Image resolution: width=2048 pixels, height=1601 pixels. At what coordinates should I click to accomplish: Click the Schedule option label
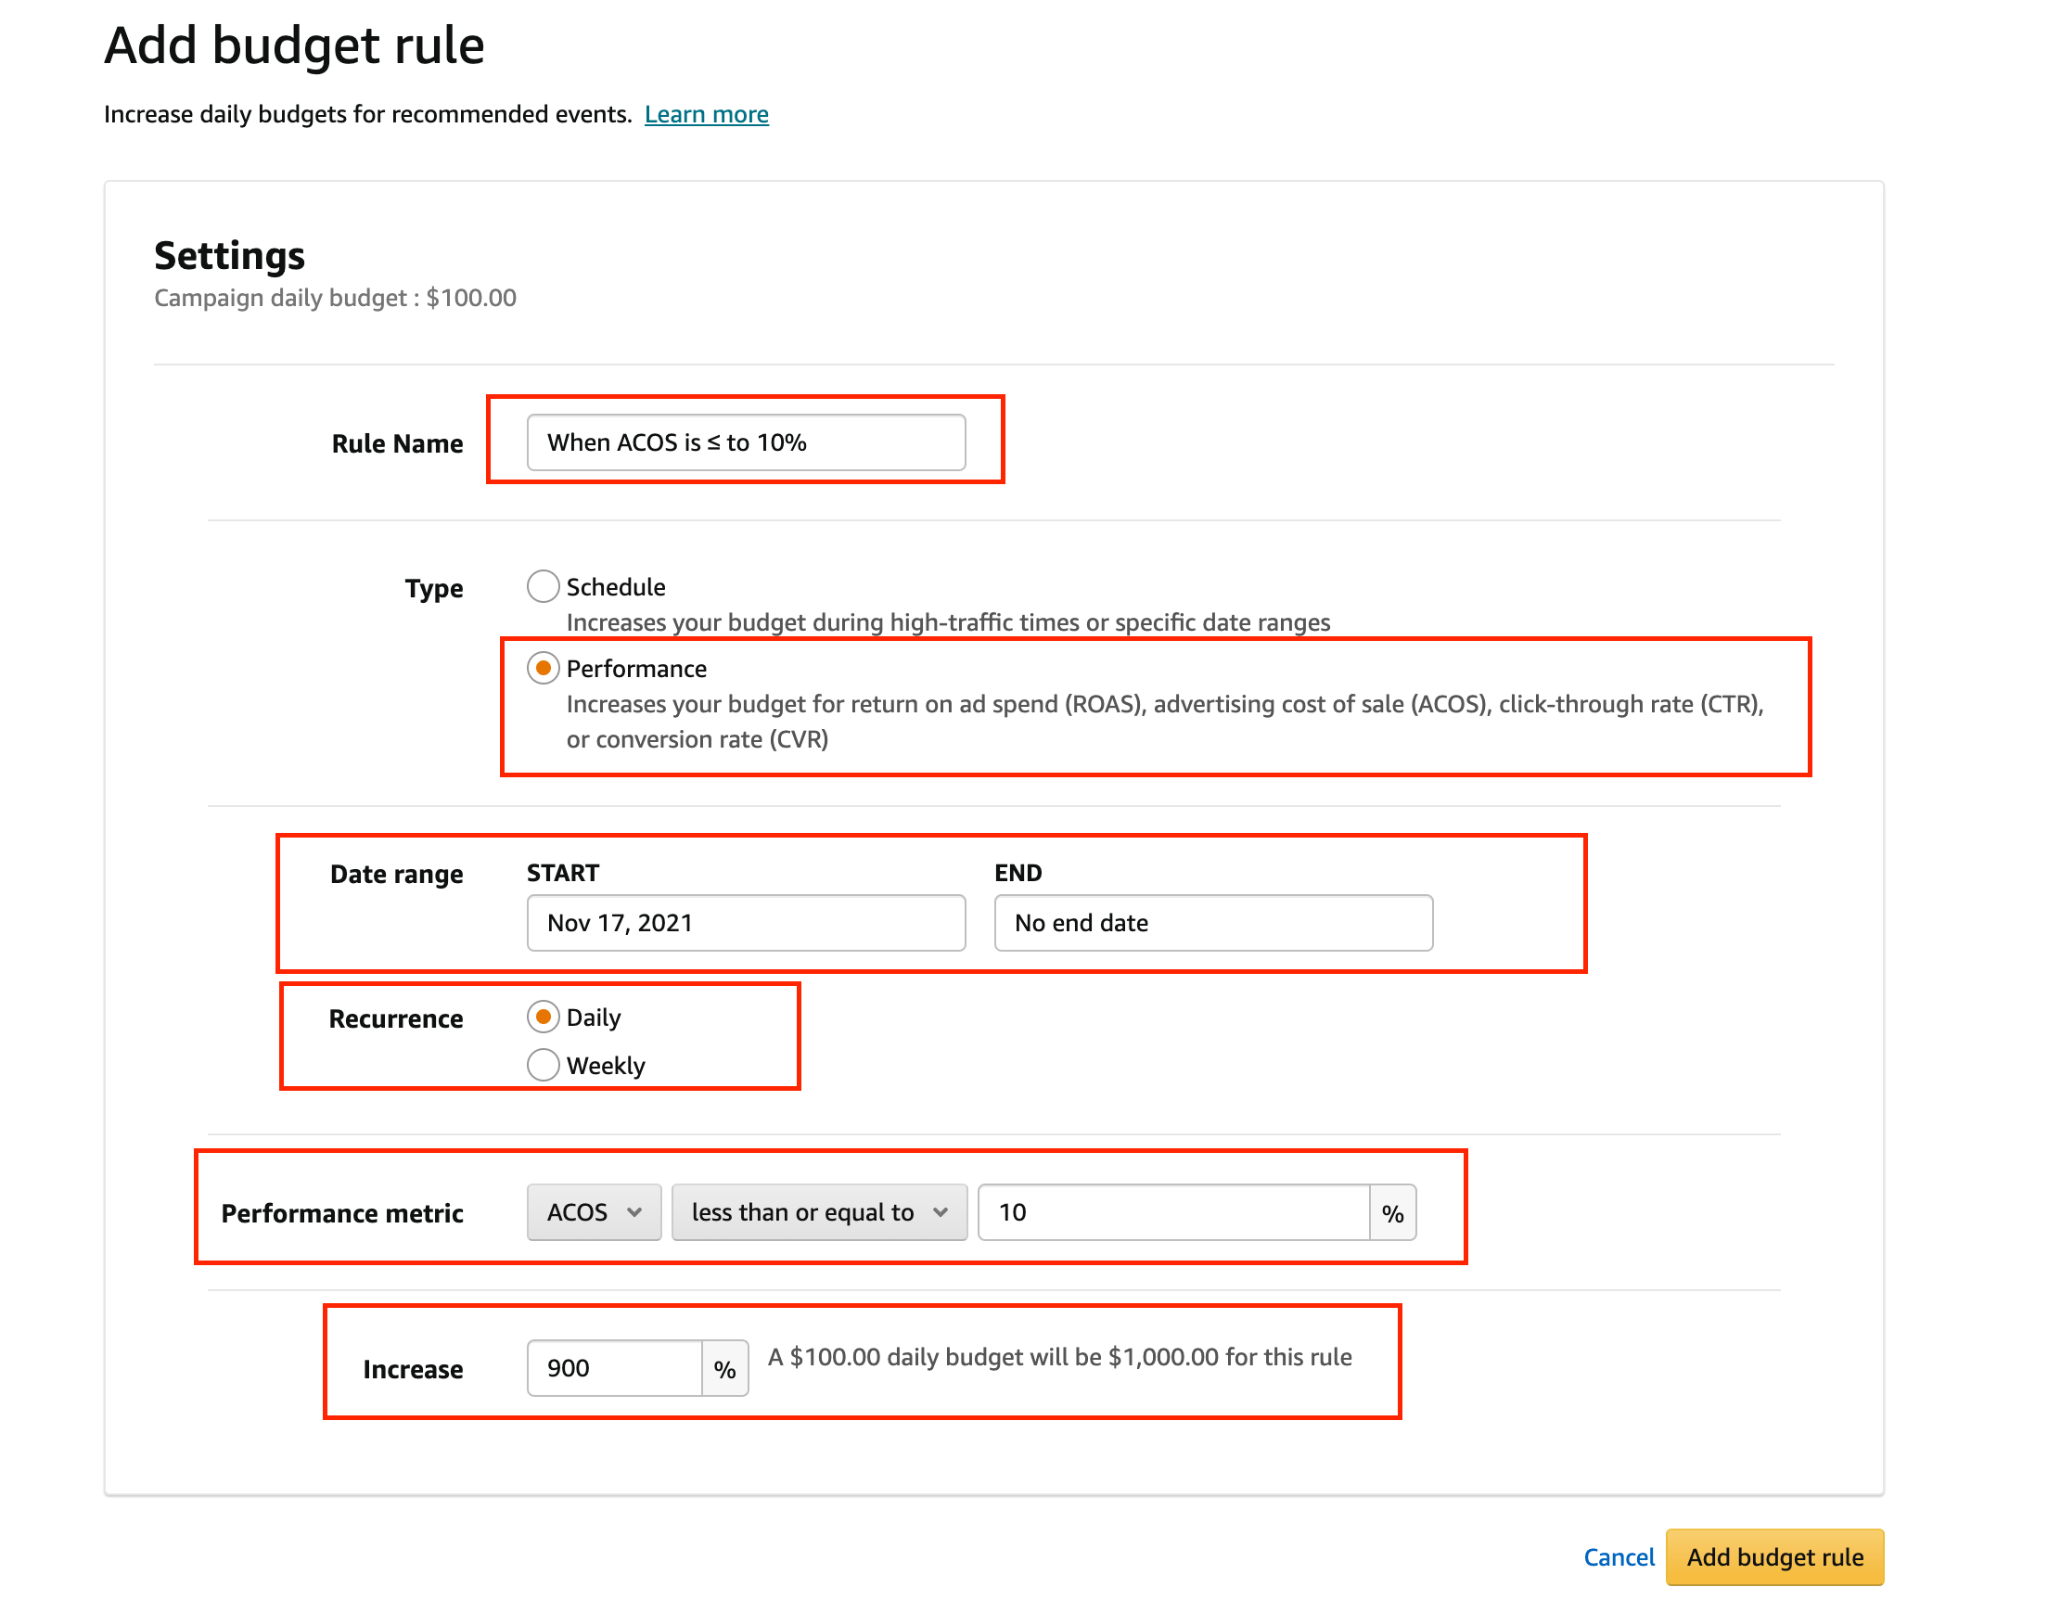click(615, 587)
